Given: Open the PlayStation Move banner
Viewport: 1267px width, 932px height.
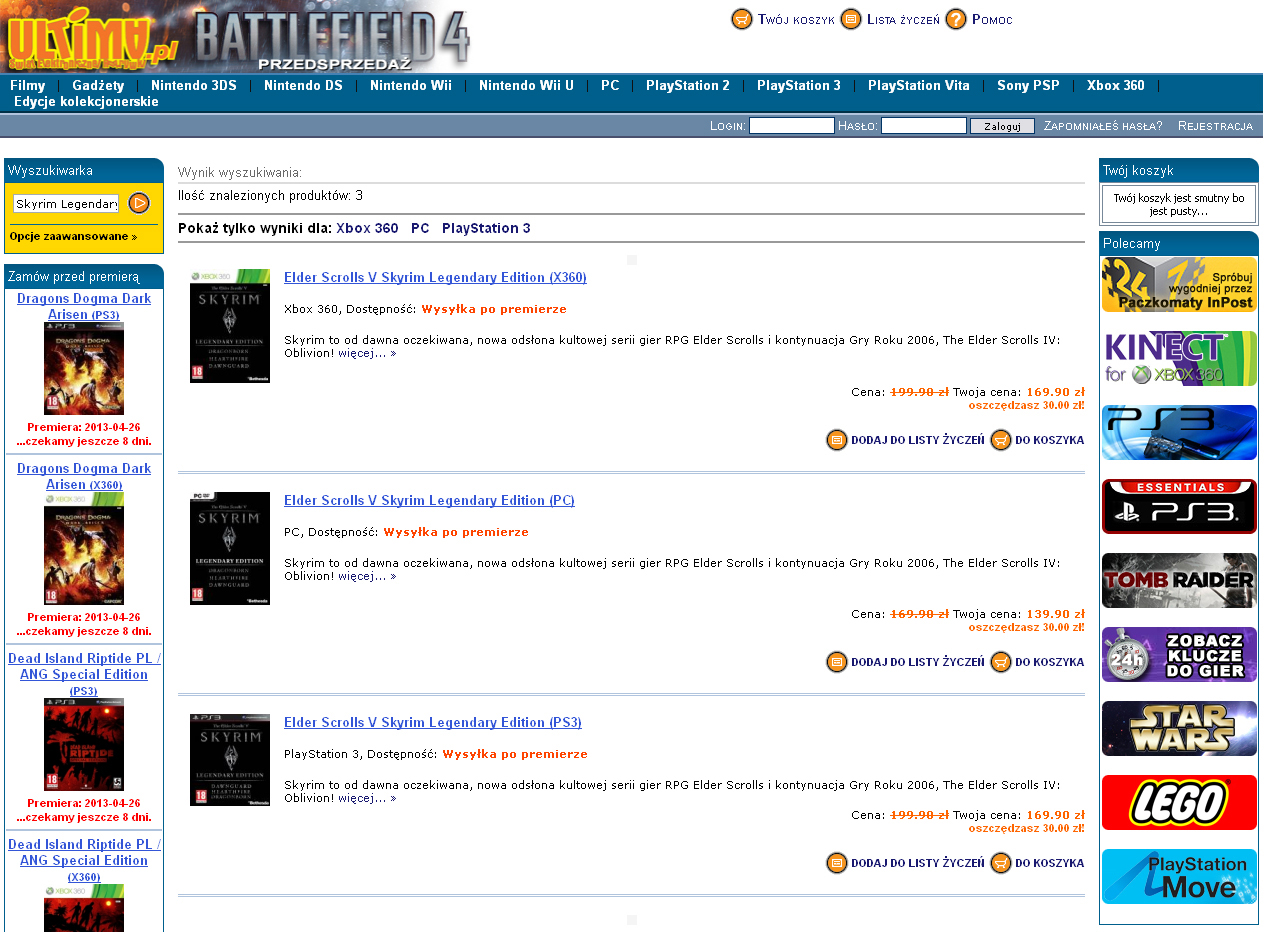Looking at the screenshot, I should coord(1179,877).
